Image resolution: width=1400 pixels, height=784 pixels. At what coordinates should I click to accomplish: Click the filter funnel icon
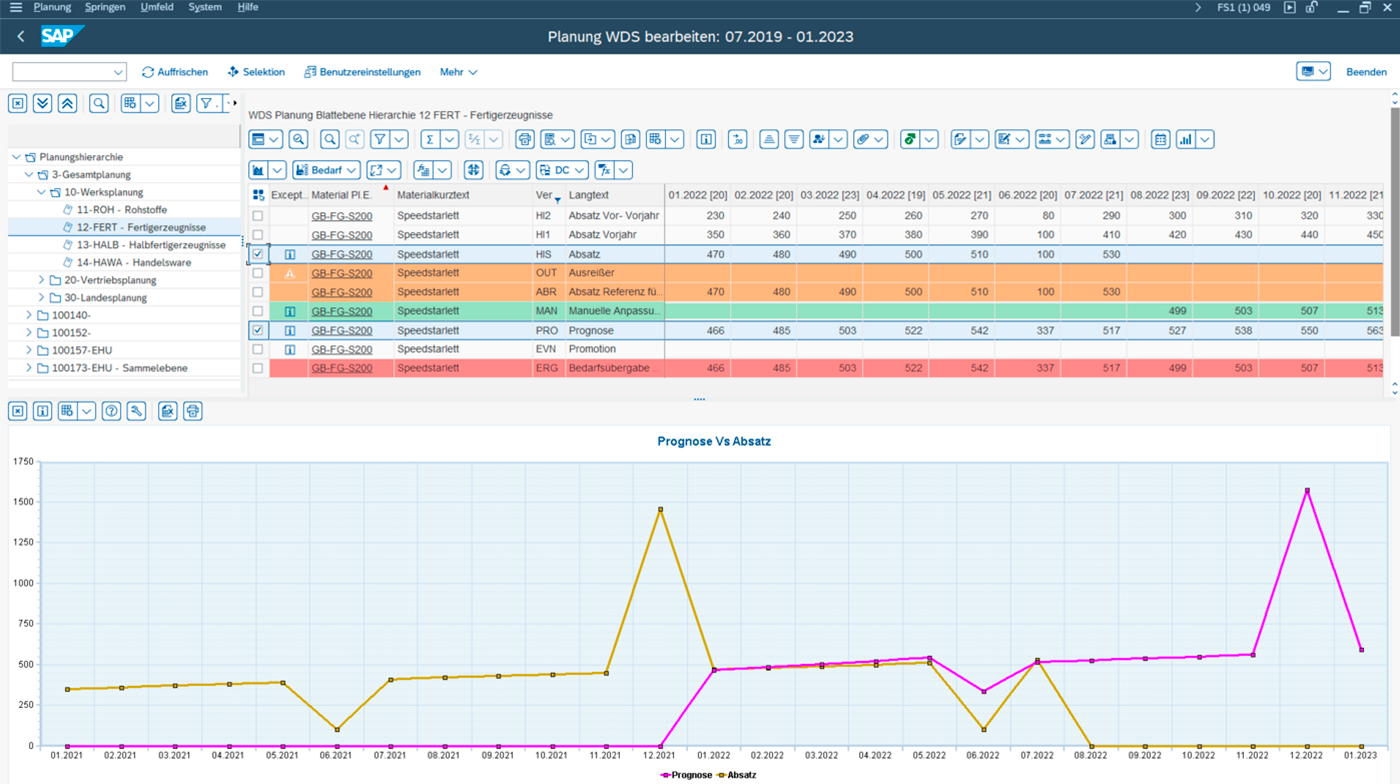tap(379, 139)
